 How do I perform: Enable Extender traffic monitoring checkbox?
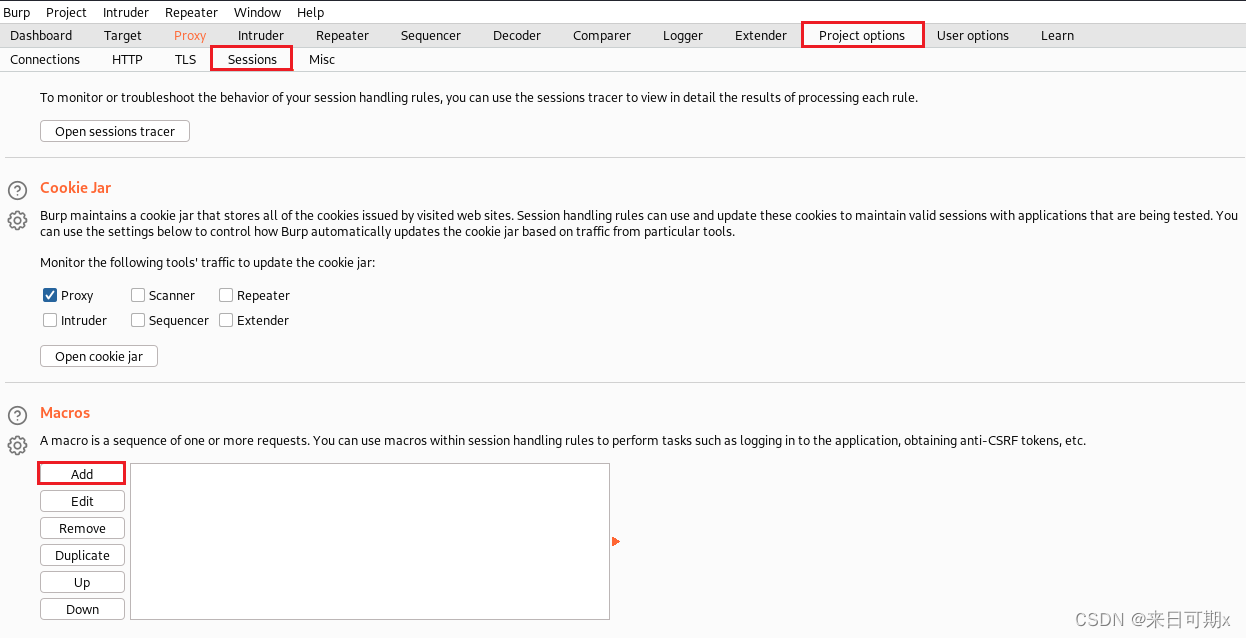[226, 320]
